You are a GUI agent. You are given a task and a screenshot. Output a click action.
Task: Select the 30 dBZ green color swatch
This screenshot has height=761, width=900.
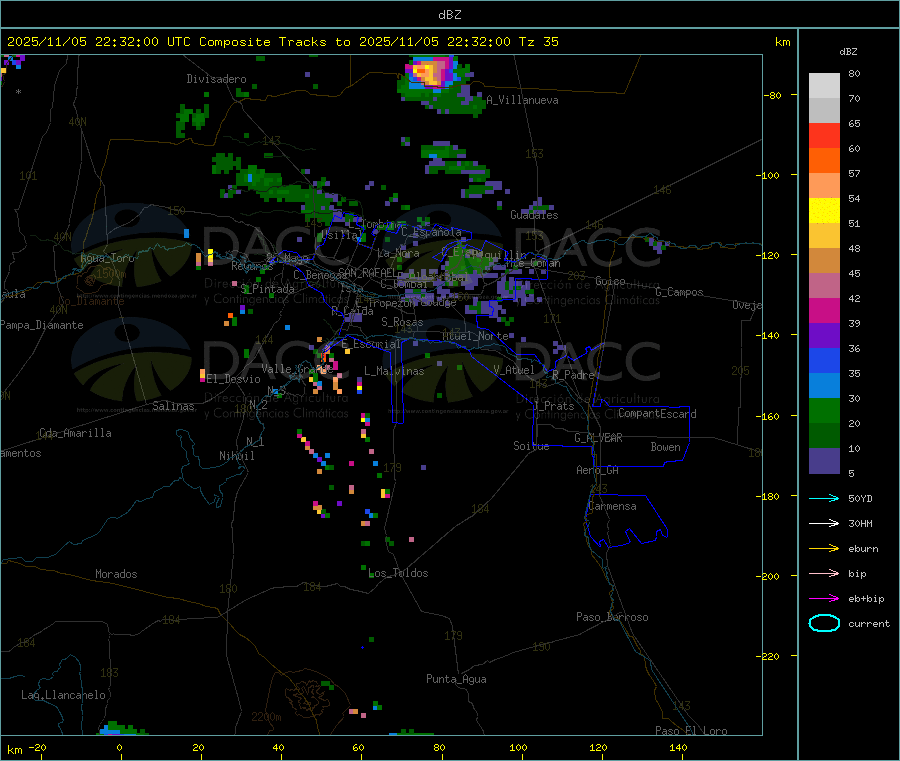point(824,410)
